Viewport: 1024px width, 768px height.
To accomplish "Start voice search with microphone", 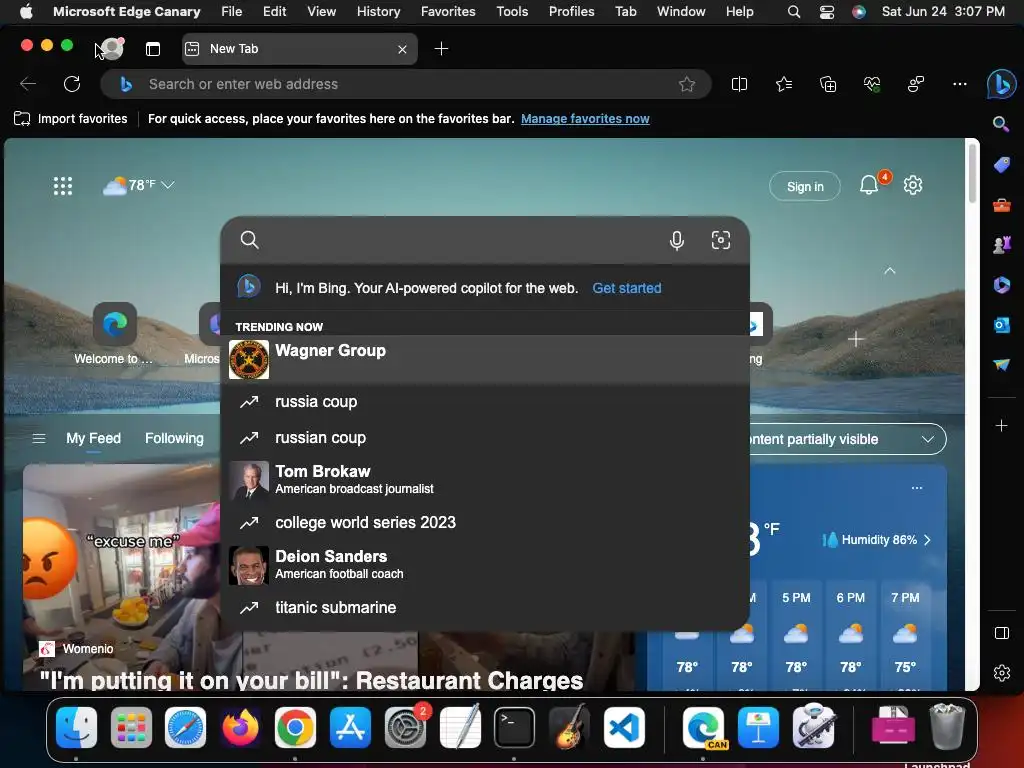I will point(677,240).
